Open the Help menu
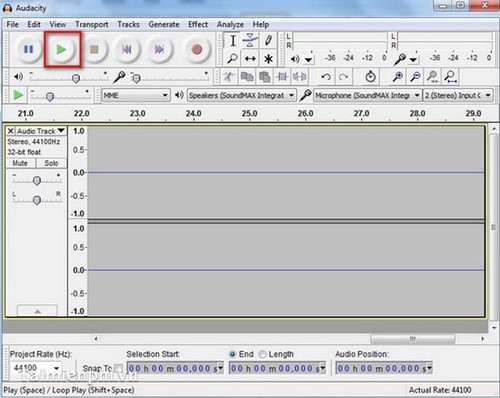 click(x=261, y=25)
